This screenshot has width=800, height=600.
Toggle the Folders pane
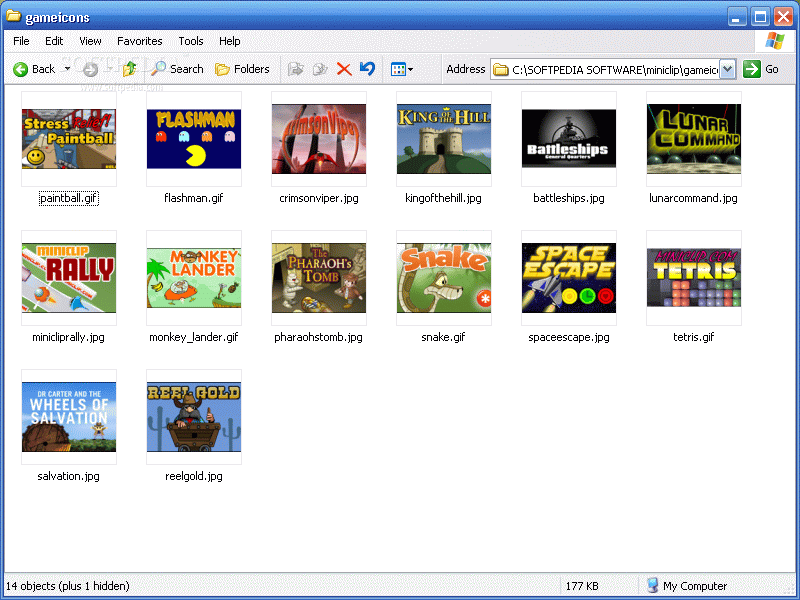[242, 69]
